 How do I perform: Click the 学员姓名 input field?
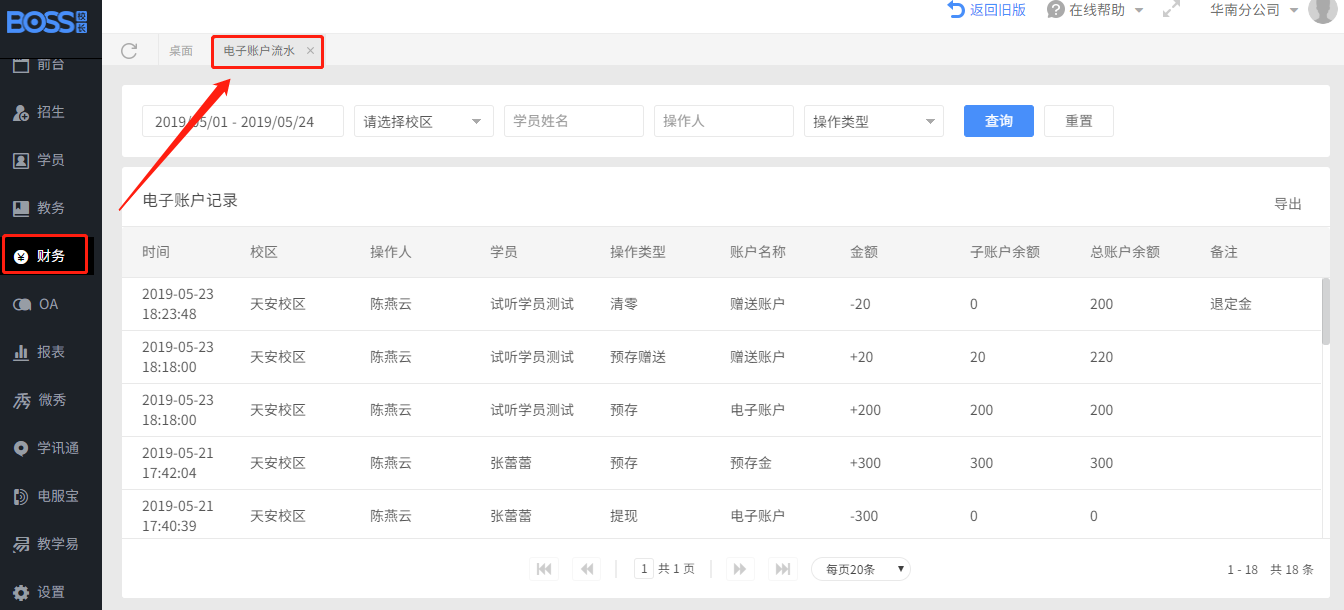(574, 121)
